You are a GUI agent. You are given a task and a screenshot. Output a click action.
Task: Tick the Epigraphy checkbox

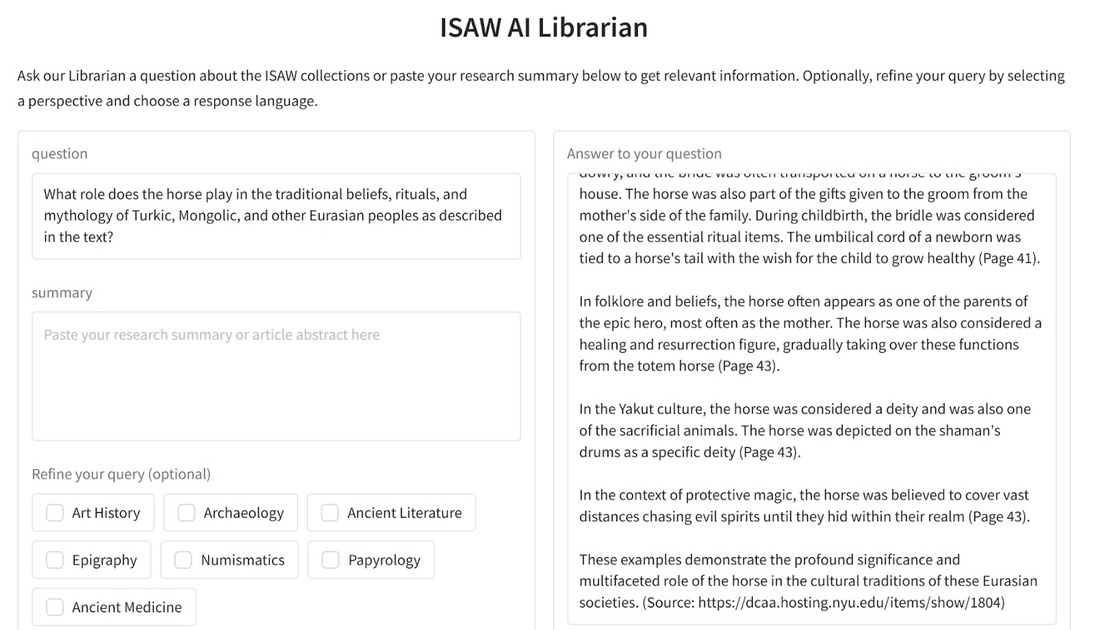(54, 560)
